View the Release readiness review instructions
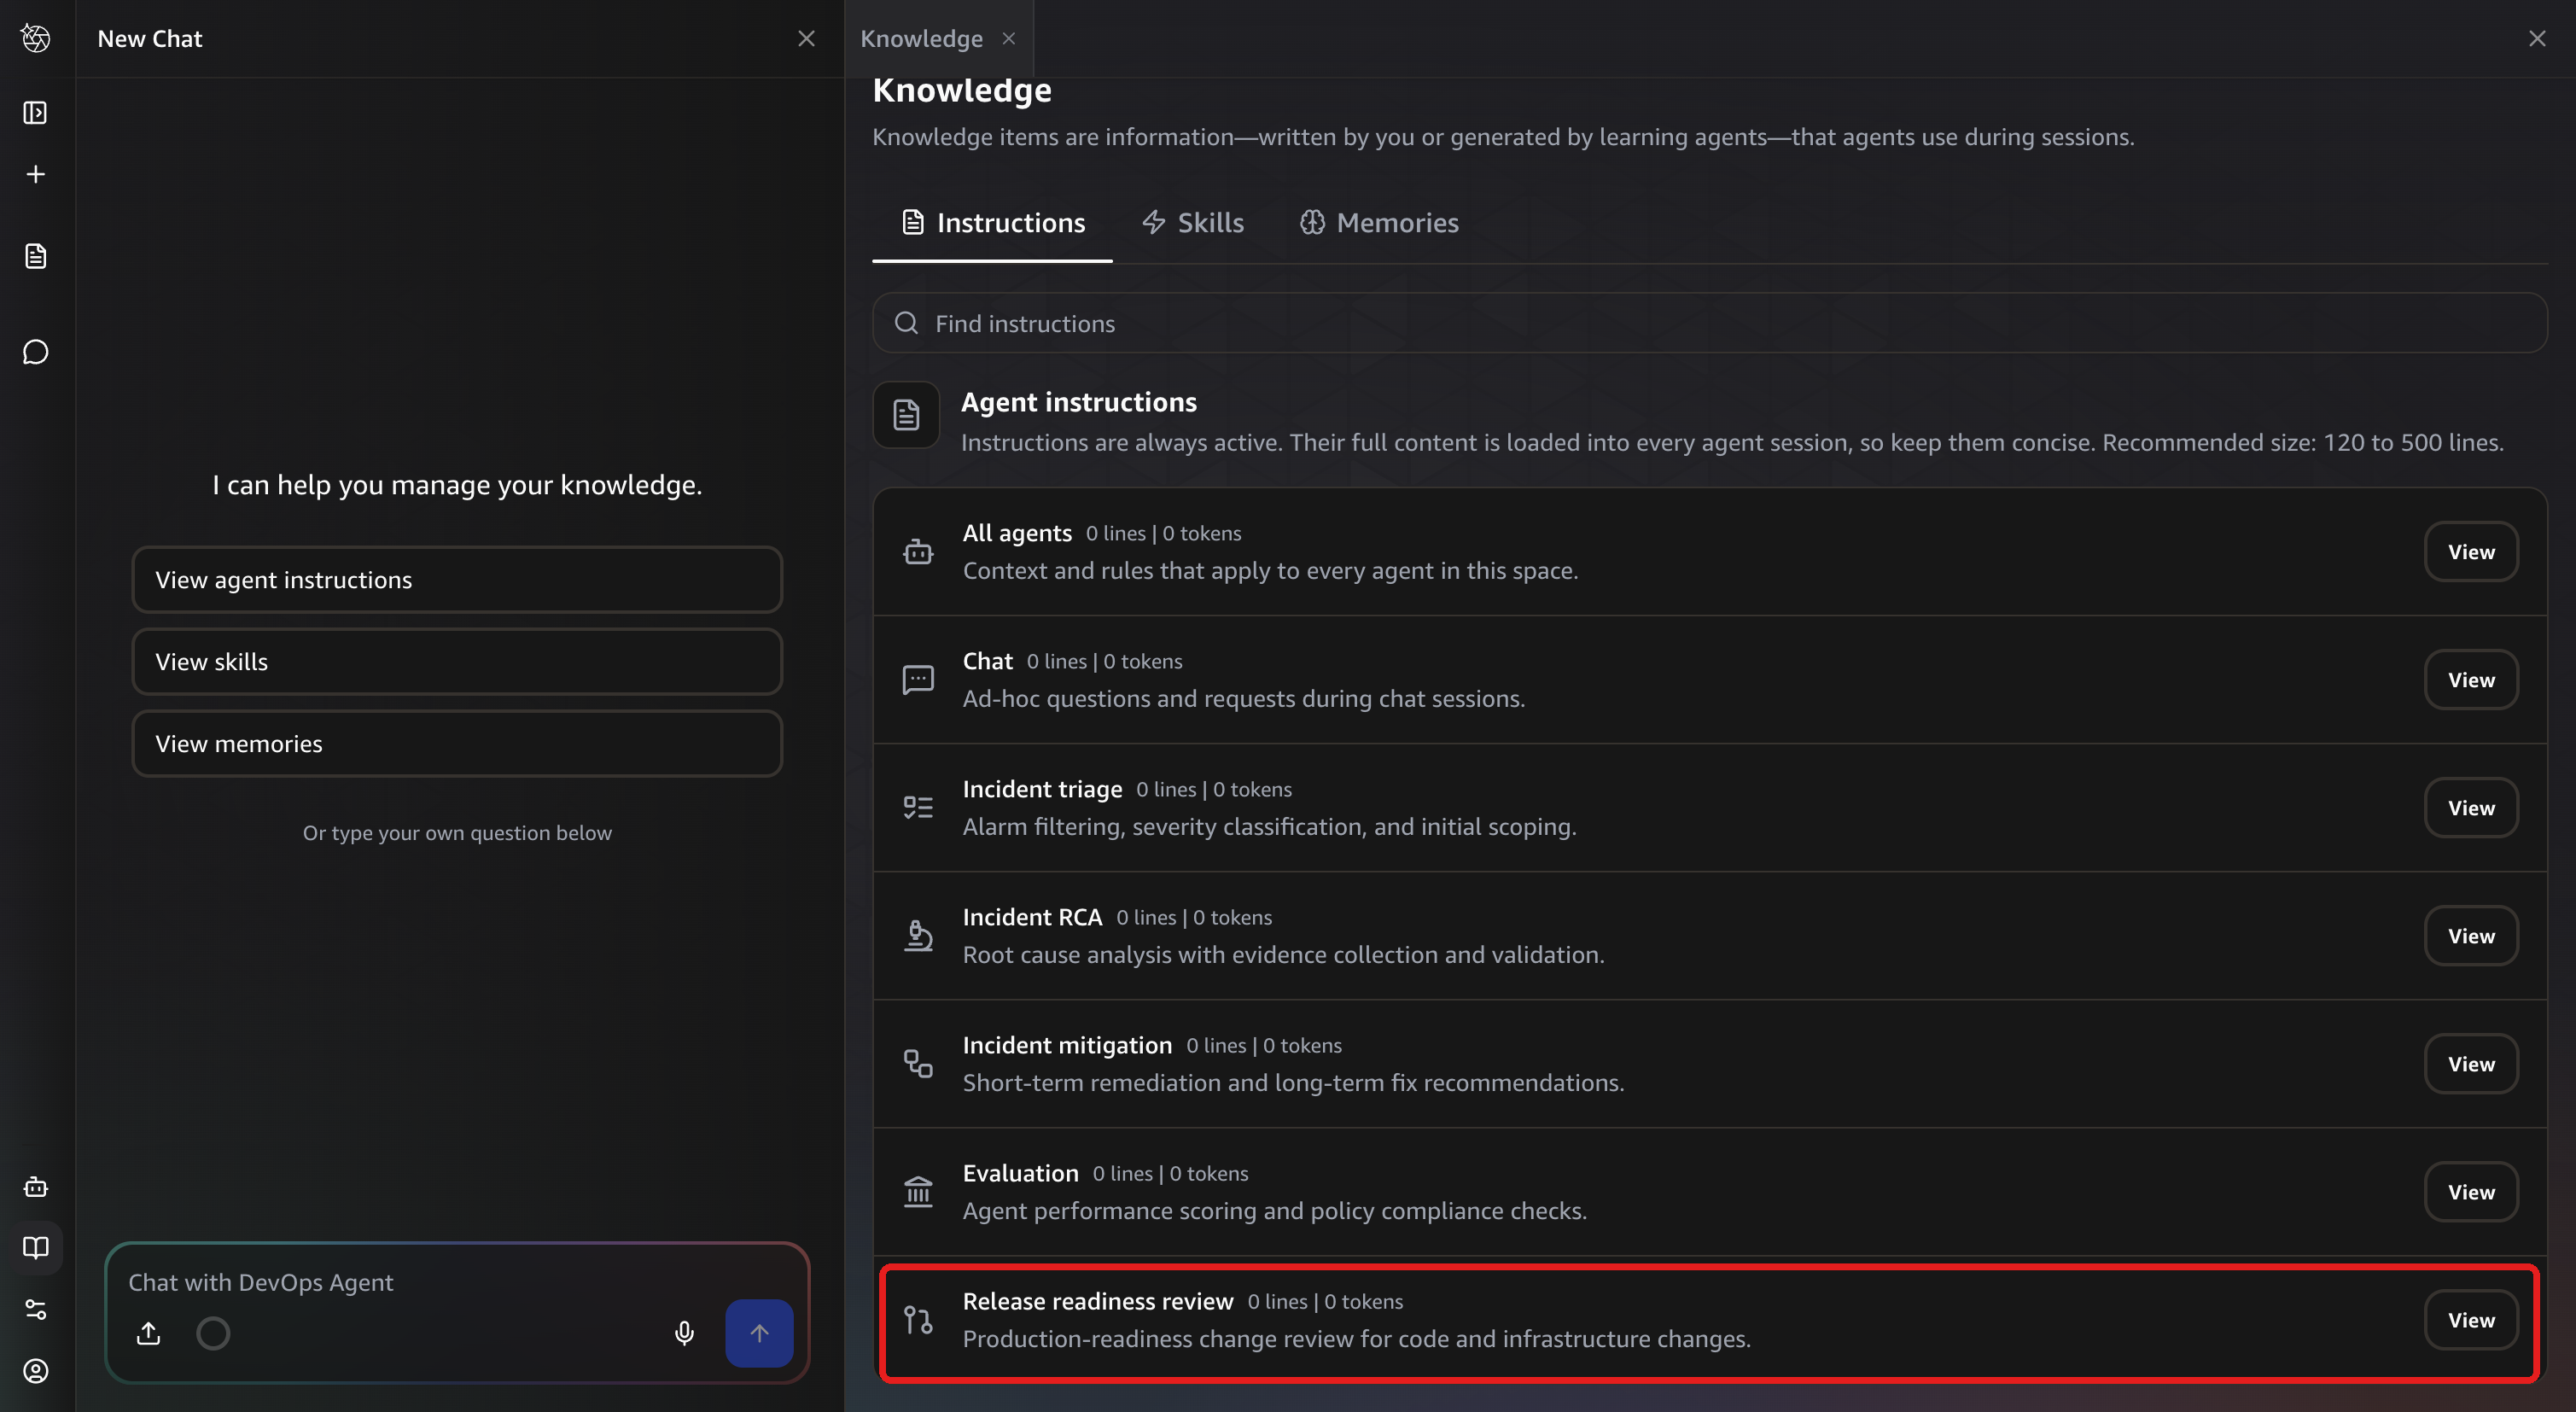2576x1412 pixels. 2471,1319
